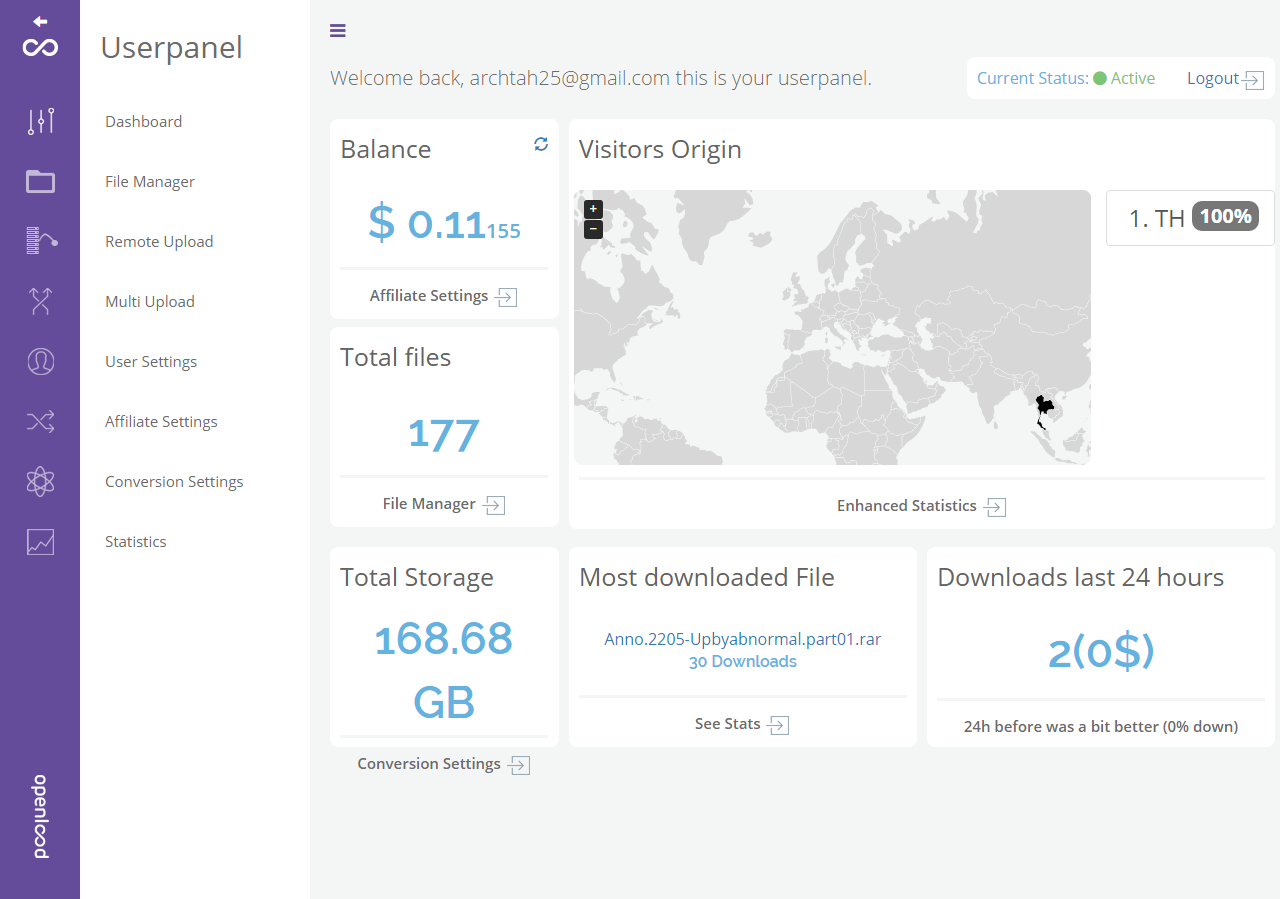
Task: Open Remote Upload menu item
Action: (159, 241)
